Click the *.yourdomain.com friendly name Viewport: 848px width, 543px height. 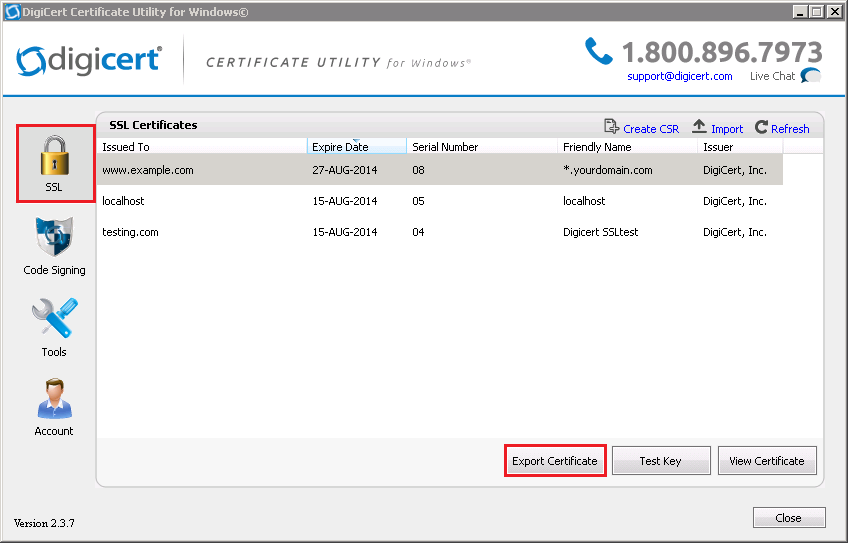pyautogui.click(x=607, y=170)
